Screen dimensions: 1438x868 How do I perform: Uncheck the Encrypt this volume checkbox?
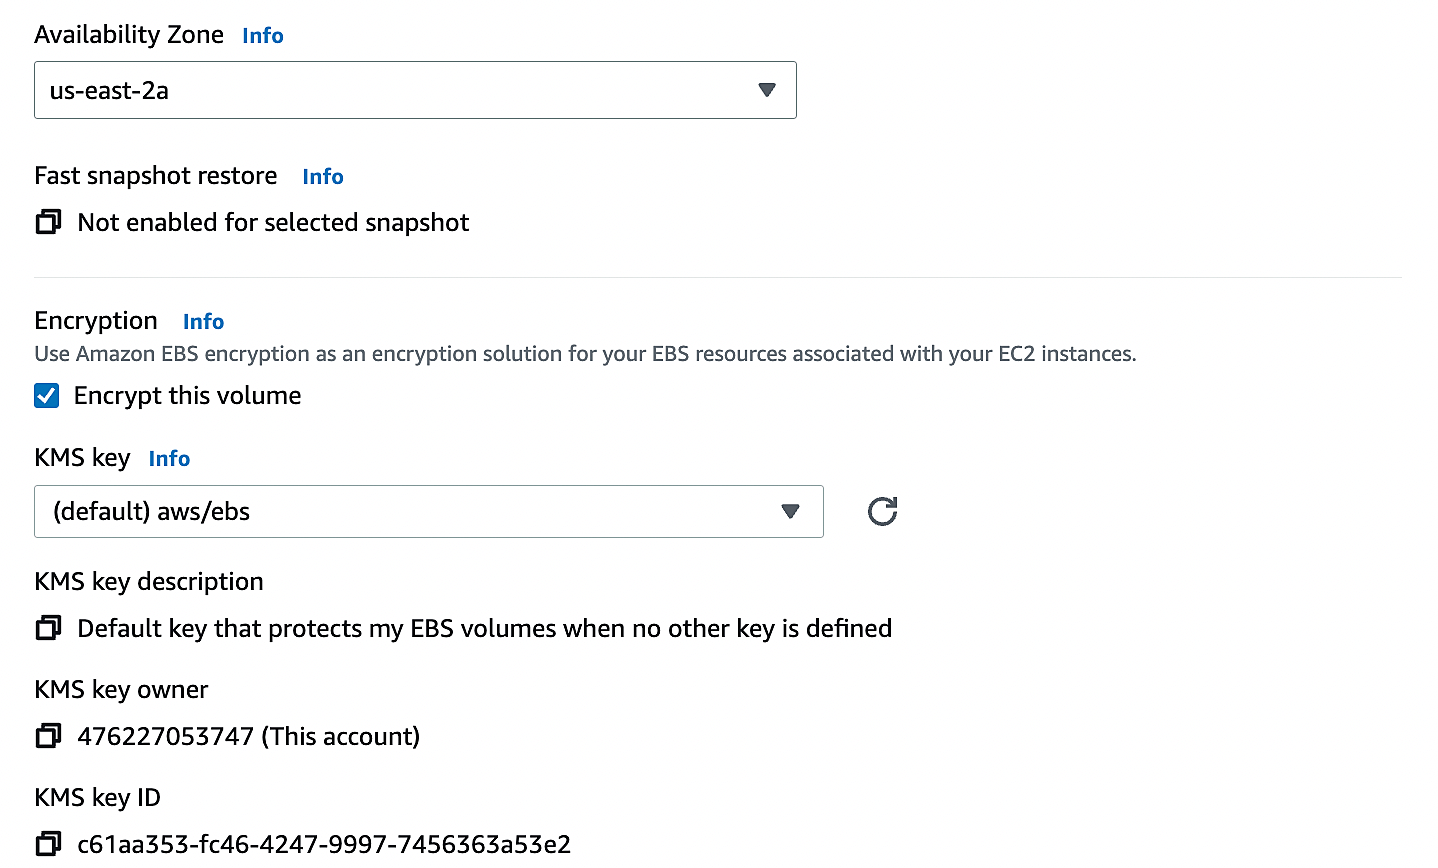pos(47,396)
